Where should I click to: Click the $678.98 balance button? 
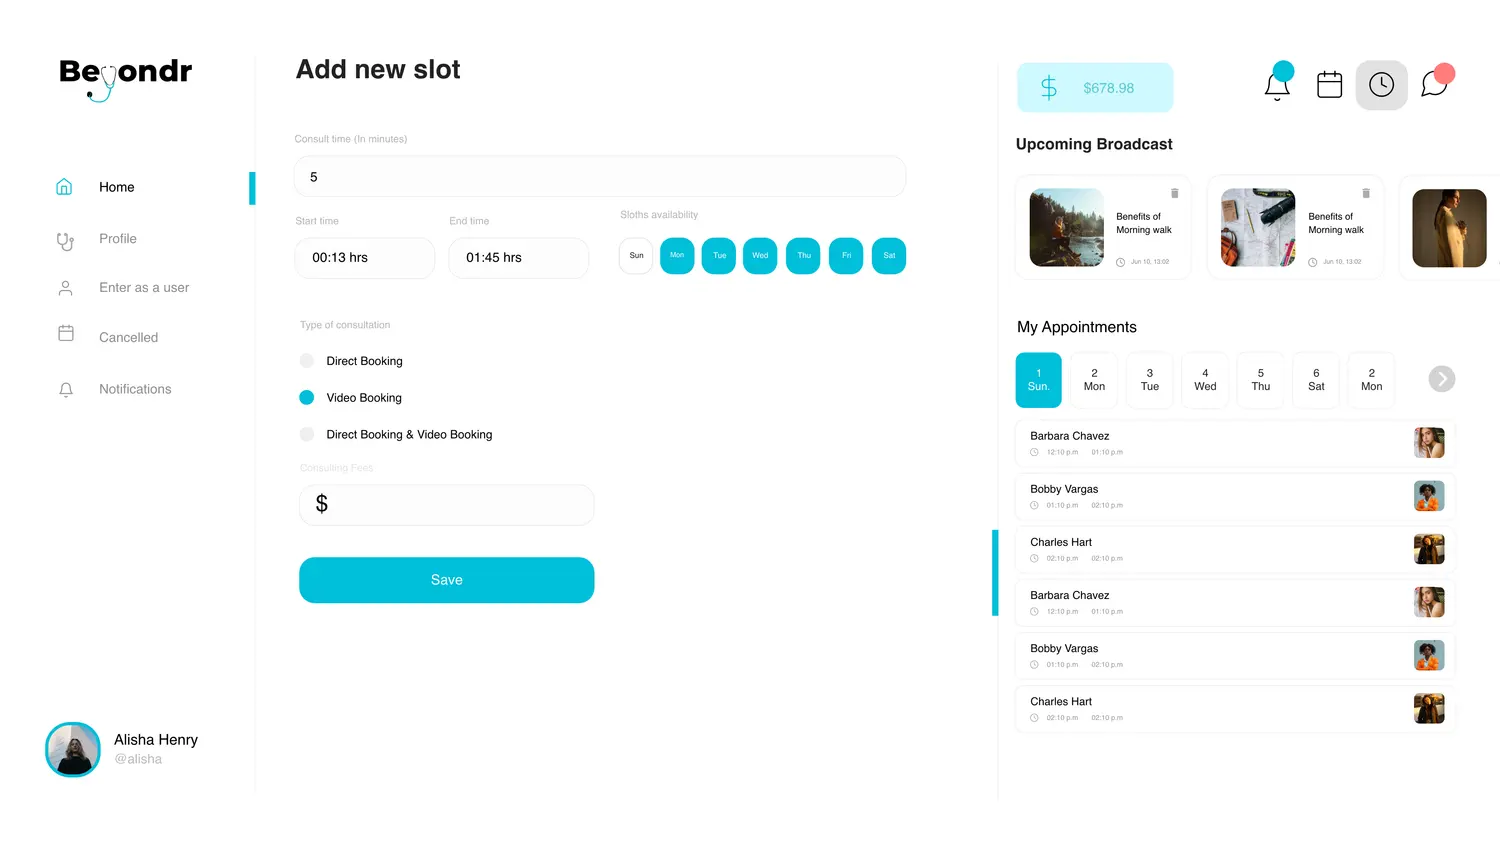pos(1095,88)
